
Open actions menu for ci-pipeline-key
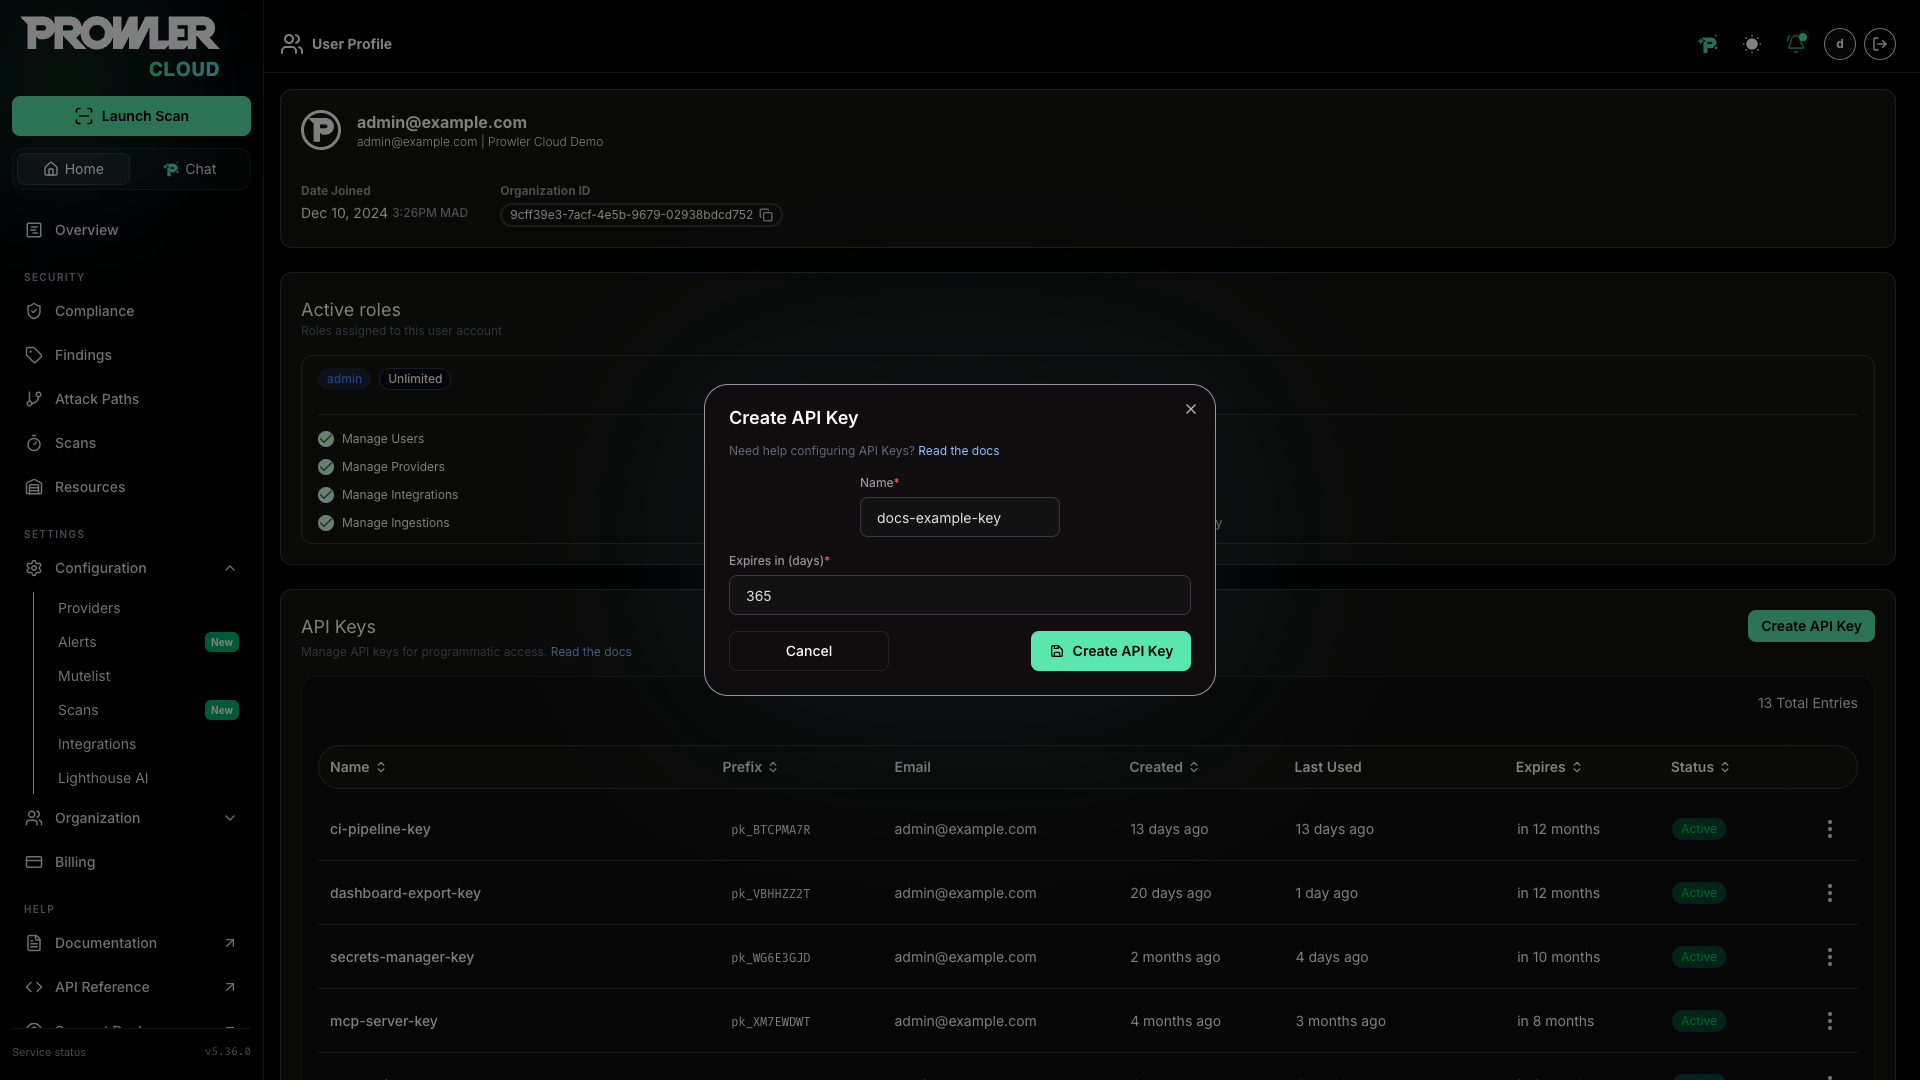pos(1830,829)
